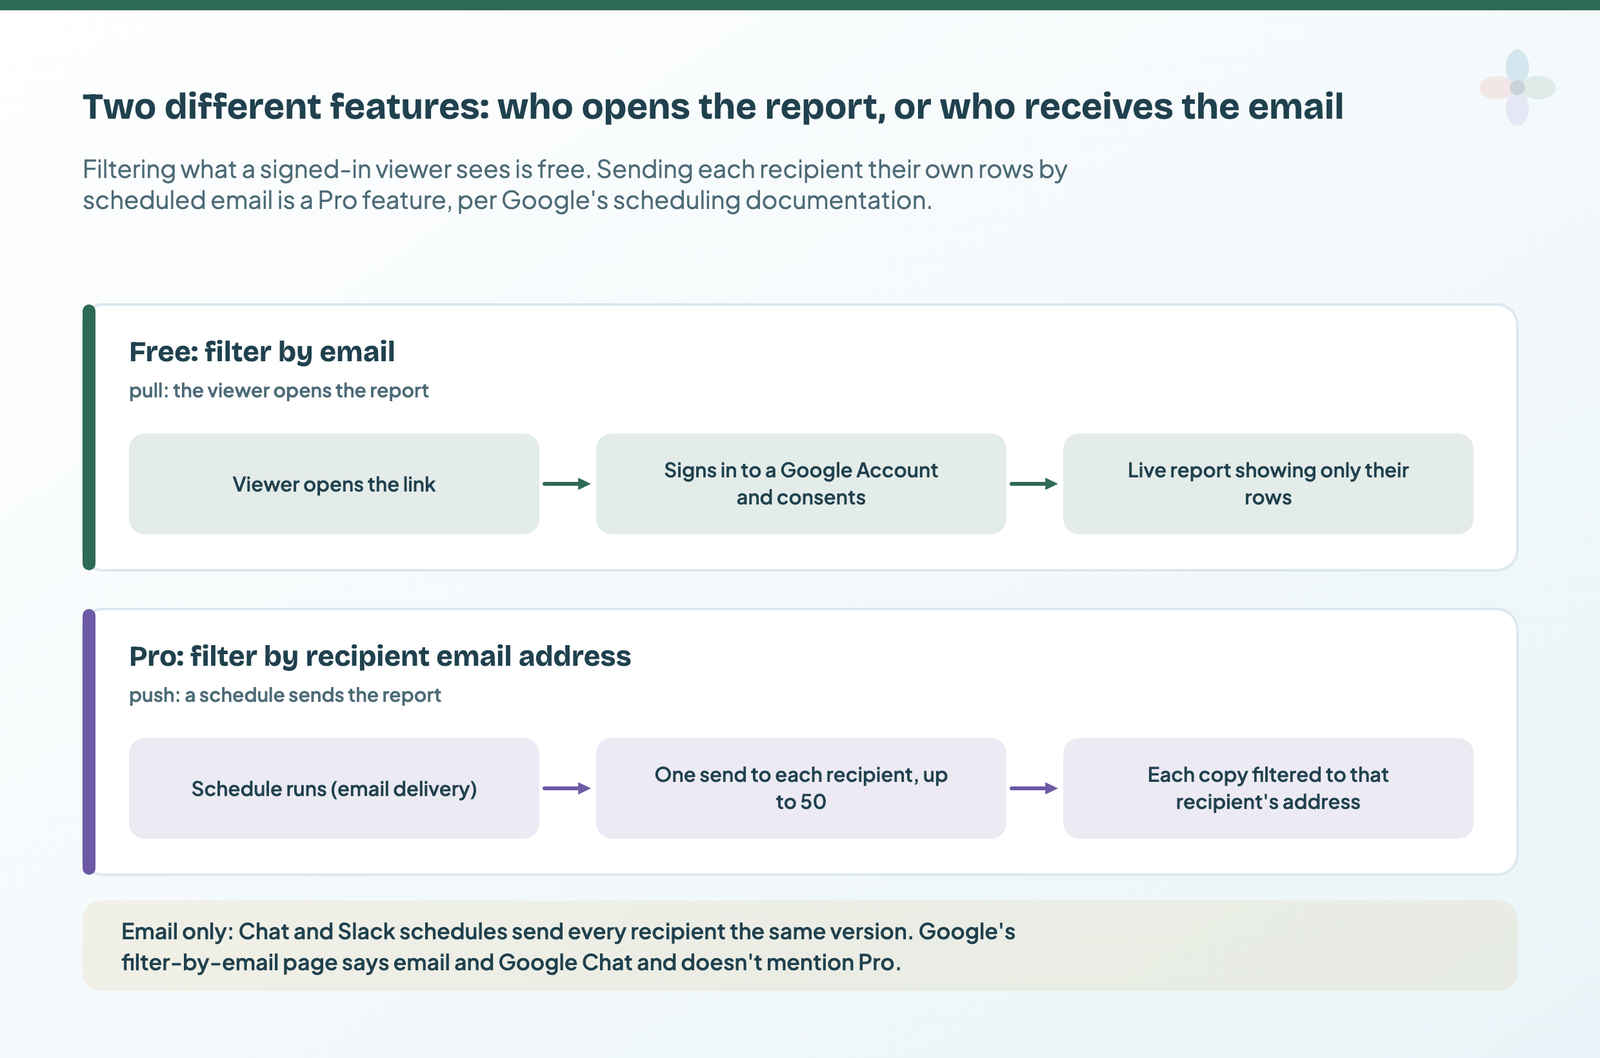Viewport: 1600px width, 1058px height.
Task: Click the 'Free: filter by email' heading
Action: point(262,352)
